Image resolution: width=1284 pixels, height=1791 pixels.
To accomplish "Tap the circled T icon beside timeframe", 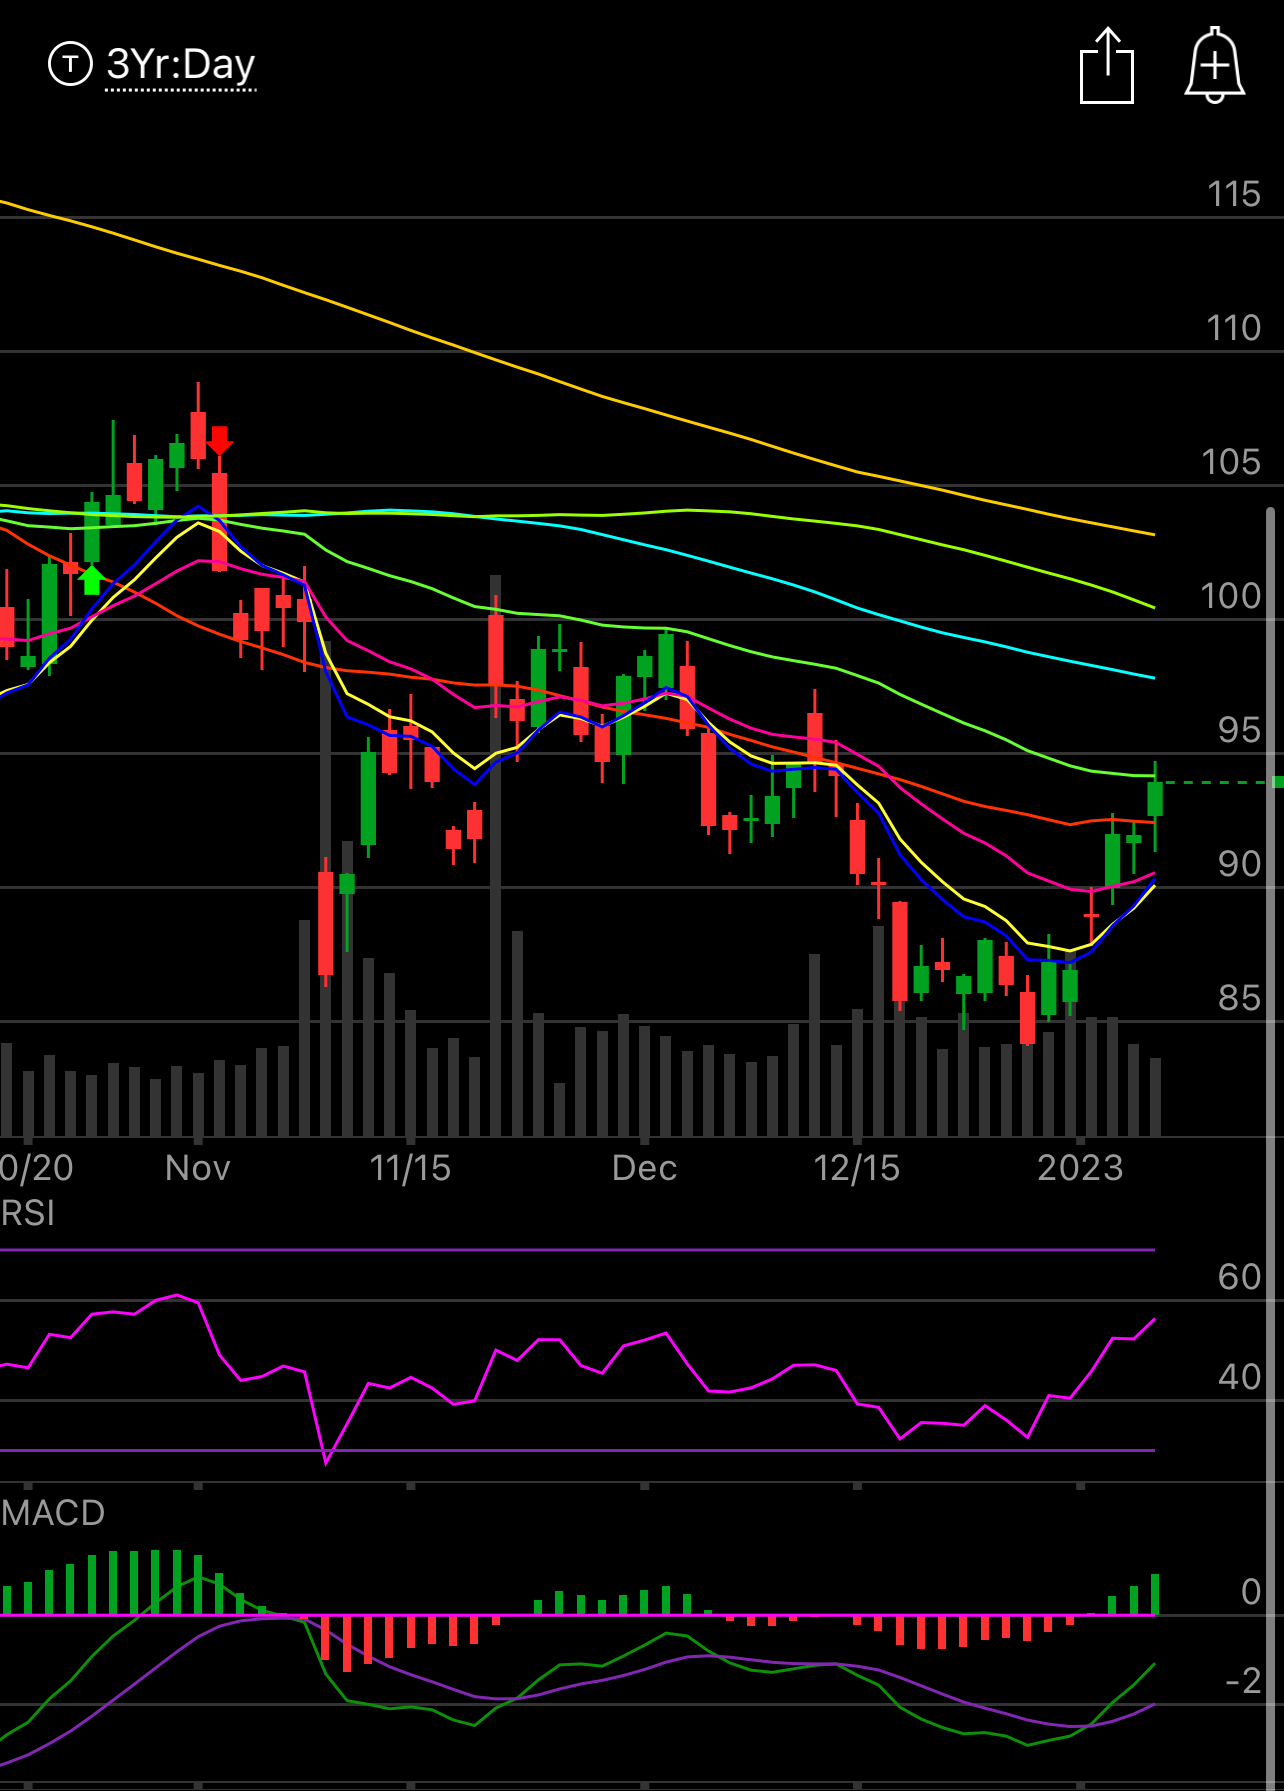I will (70, 64).
